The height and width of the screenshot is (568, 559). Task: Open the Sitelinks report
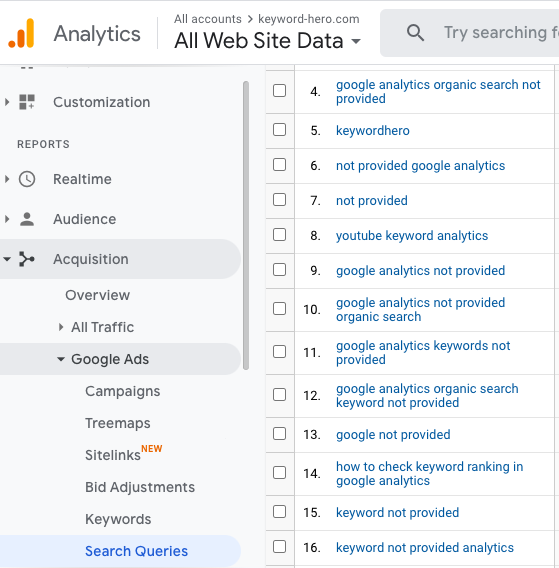[x=113, y=455]
